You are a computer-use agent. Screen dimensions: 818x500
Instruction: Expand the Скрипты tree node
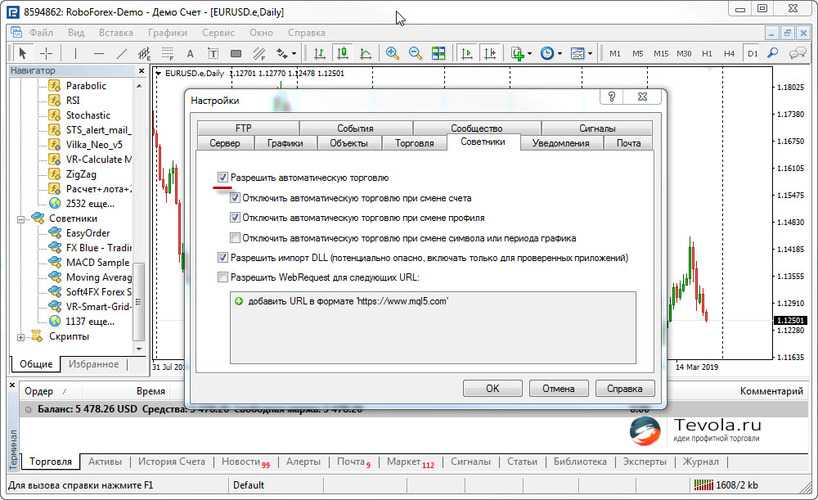[23, 337]
